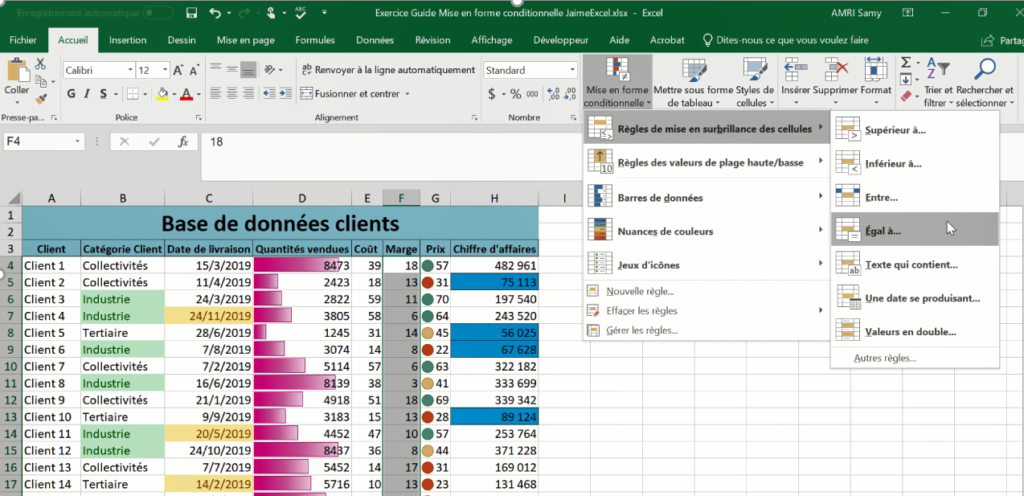This screenshot has width=1024, height=496.
Task: Click the Save icon in the title bar
Action: click(x=193, y=13)
